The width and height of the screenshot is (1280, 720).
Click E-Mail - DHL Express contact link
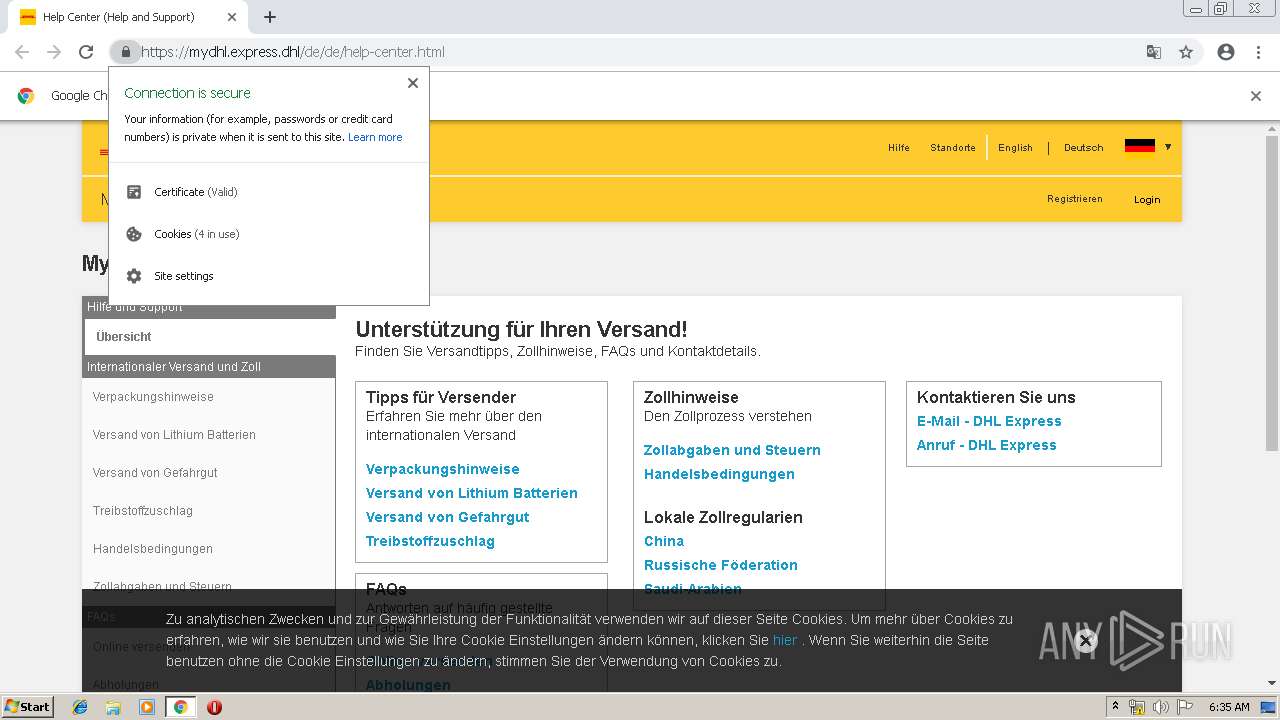pos(989,421)
